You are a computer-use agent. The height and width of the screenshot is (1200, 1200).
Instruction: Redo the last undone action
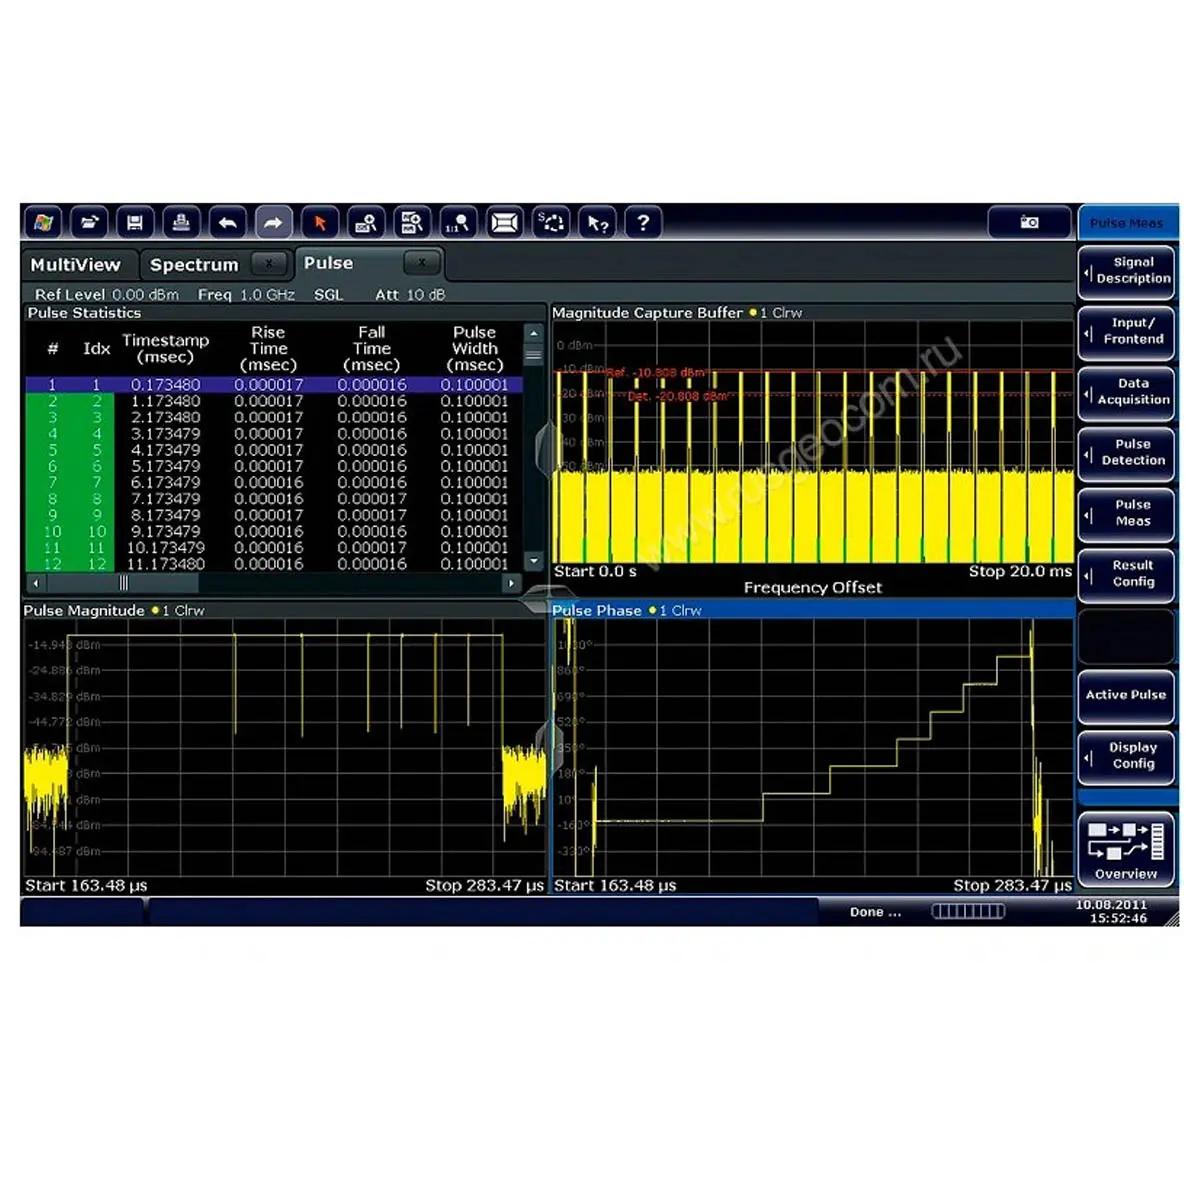[273, 222]
